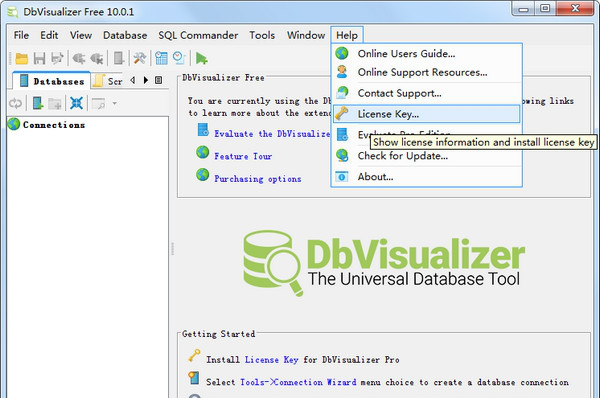The height and width of the screenshot is (413, 600).
Task: Click the save floppy disk toolbar icon
Action: (39, 59)
